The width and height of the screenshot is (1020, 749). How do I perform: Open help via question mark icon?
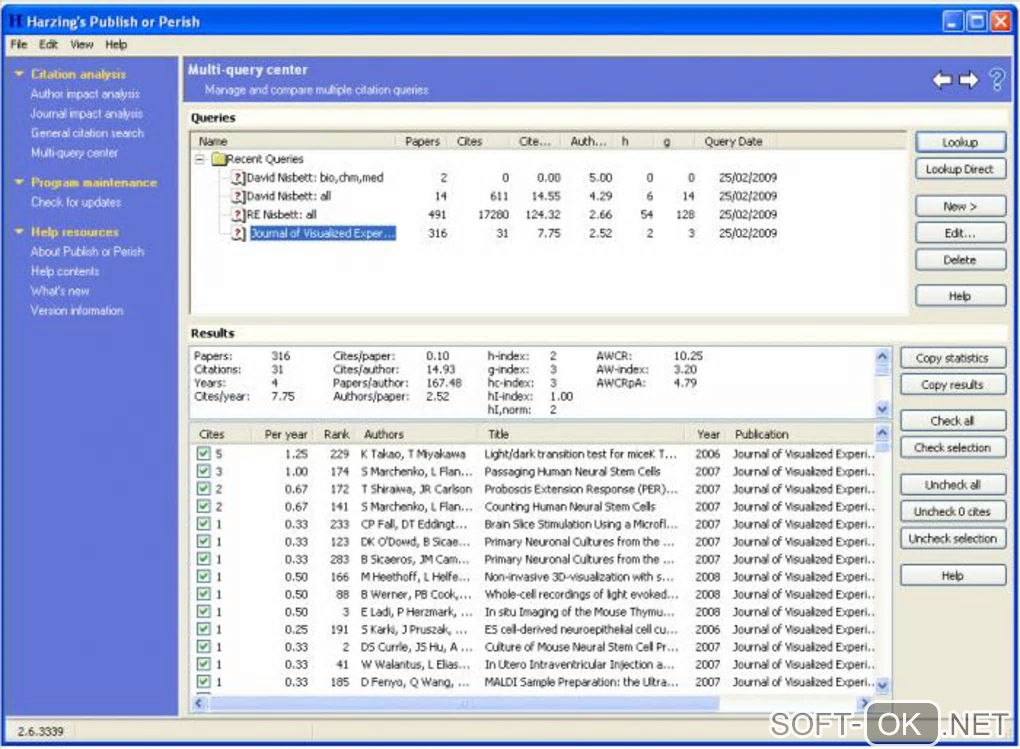(996, 80)
